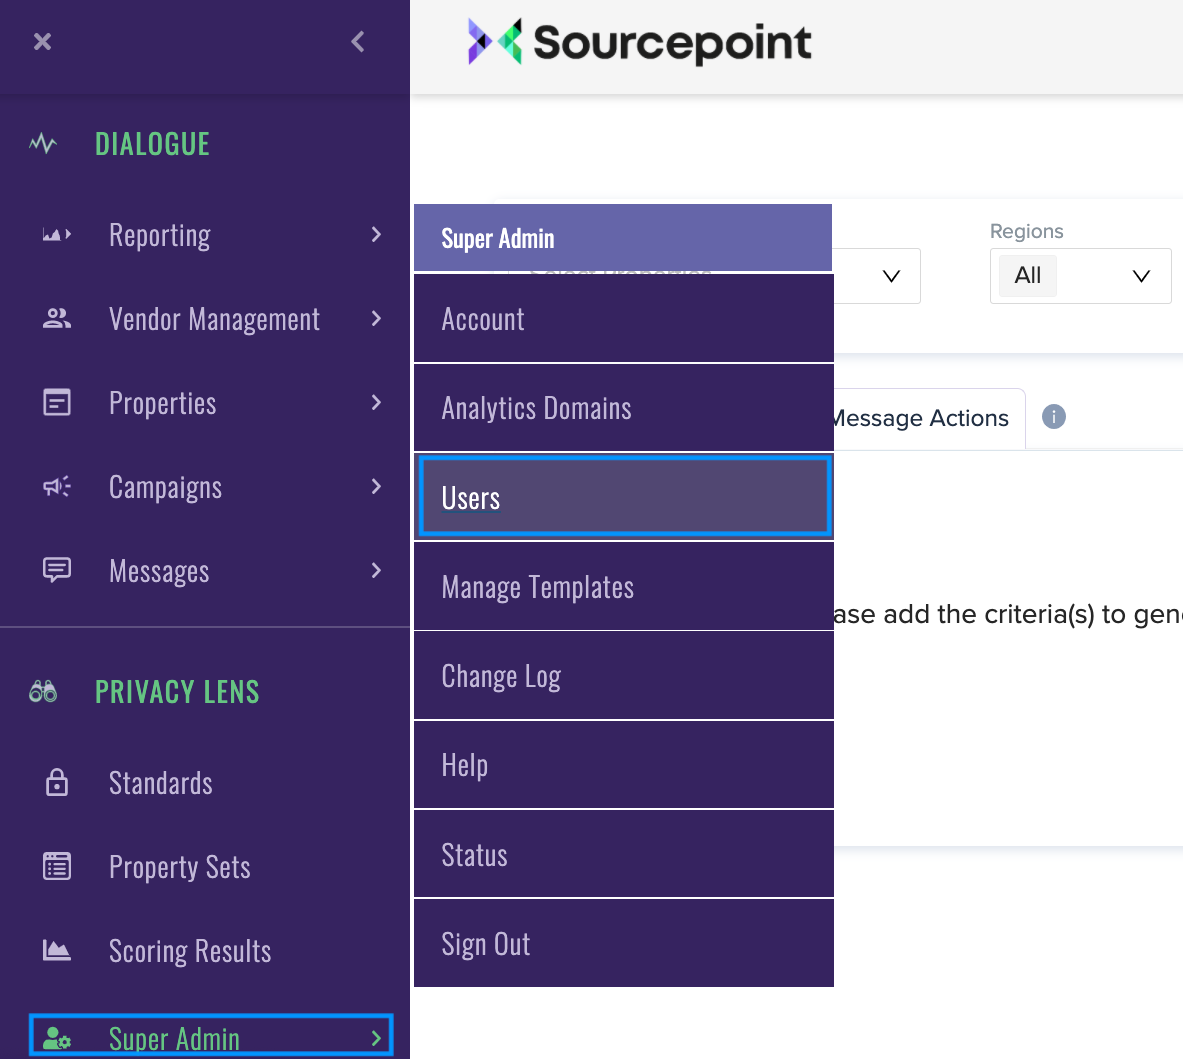
Task: Click the Messages chat bubble icon
Action: pyautogui.click(x=57, y=570)
